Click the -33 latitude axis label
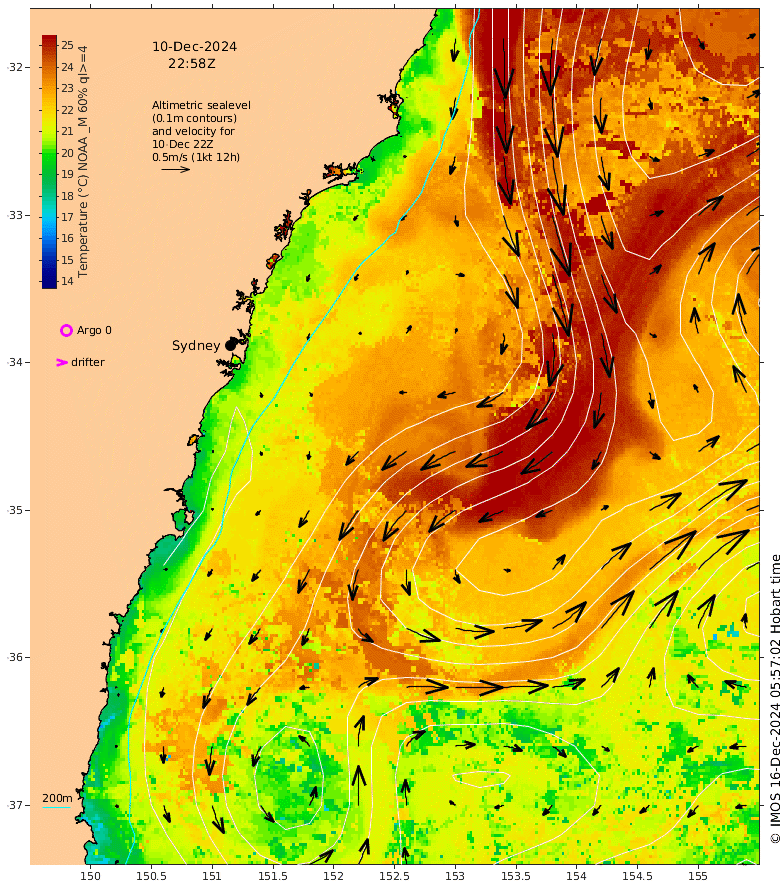This screenshot has height=890, width=780. pyautogui.click(x=16, y=216)
